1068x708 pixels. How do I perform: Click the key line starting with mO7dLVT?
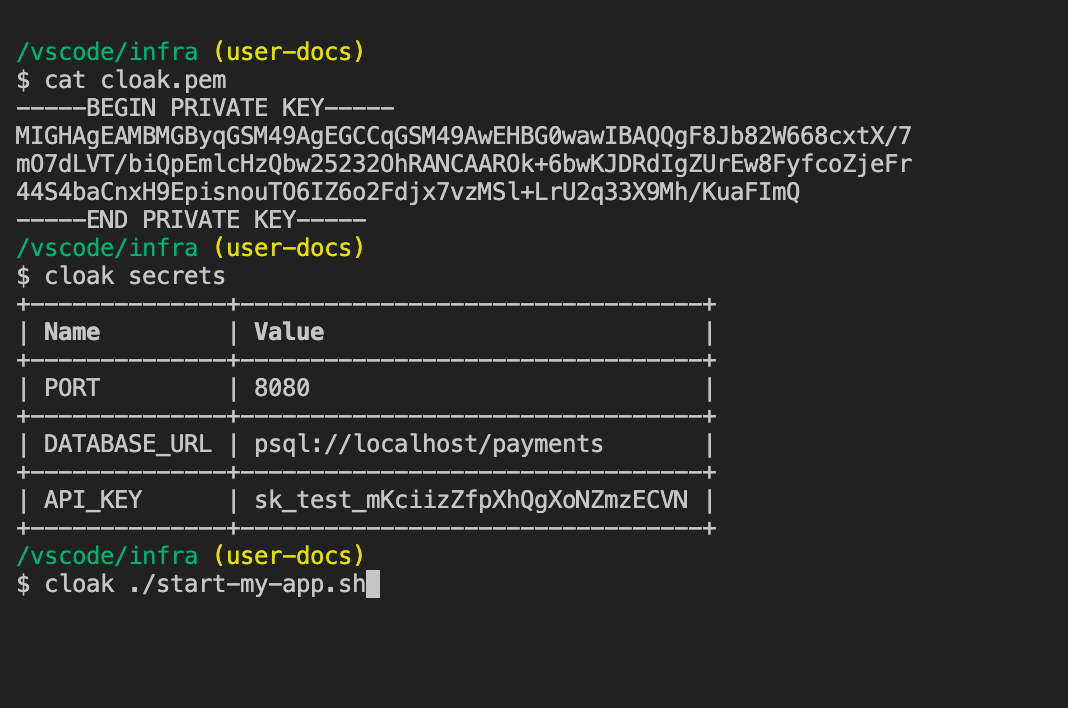click(463, 164)
